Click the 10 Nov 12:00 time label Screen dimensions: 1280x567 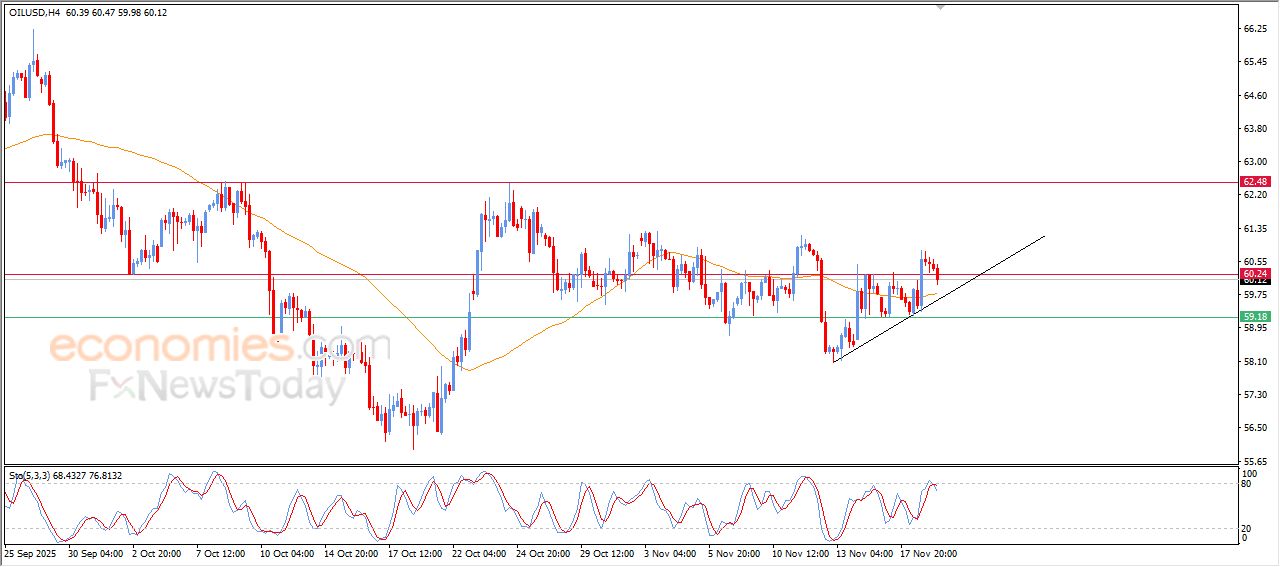tap(800, 552)
